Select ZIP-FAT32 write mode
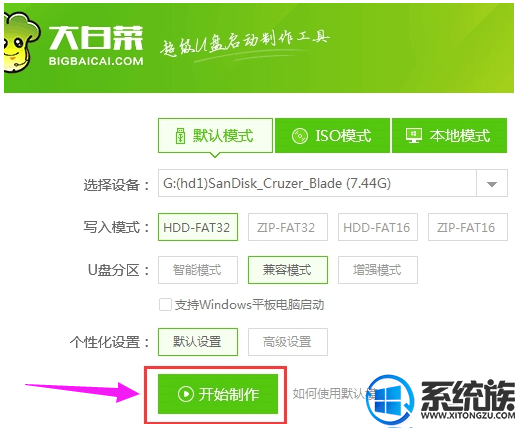The image size is (515, 428). (x=288, y=227)
